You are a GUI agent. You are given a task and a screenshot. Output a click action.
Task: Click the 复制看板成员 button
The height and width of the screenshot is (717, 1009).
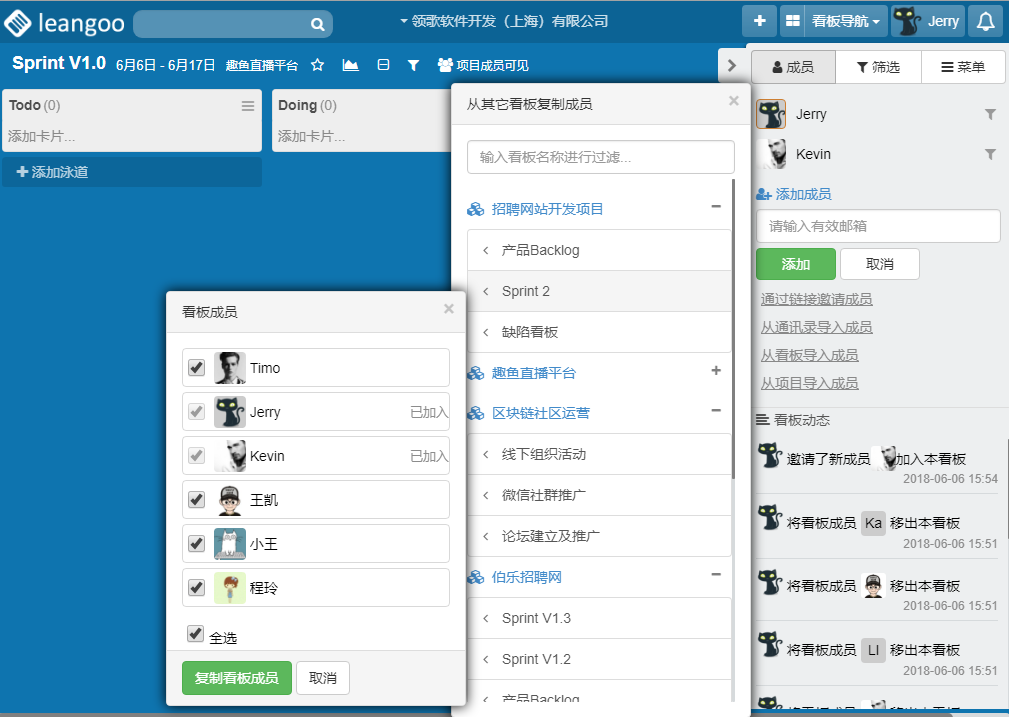click(x=237, y=678)
